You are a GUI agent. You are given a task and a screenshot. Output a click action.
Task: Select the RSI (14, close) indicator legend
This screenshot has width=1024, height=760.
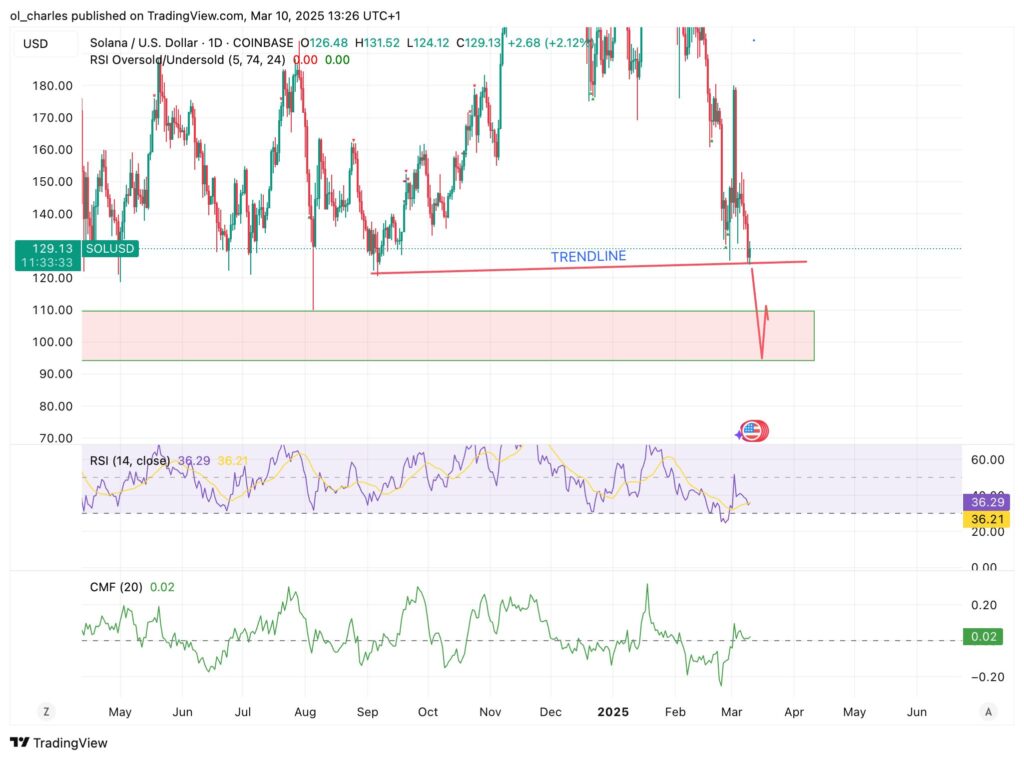[131, 460]
